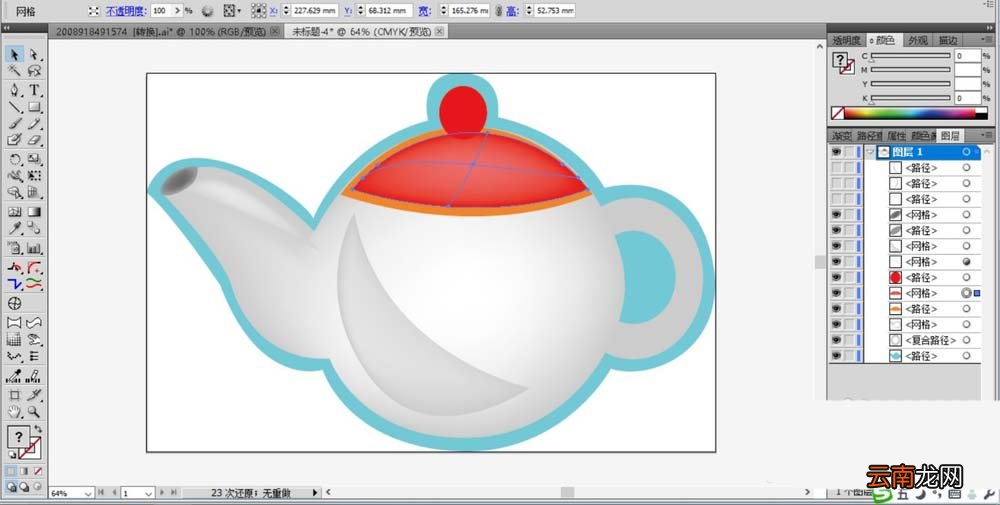Click the constrain proportions link icon

click(x=498, y=11)
